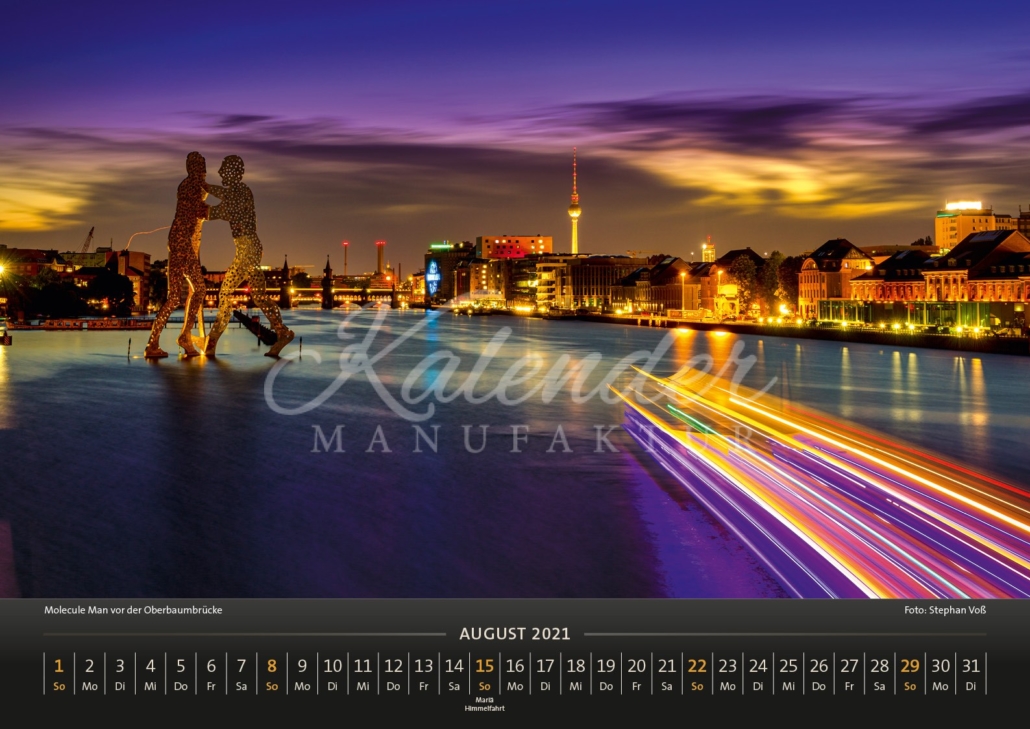Click the Foto: Stephan Voß credit
1030x729 pixels.
(x=945, y=610)
